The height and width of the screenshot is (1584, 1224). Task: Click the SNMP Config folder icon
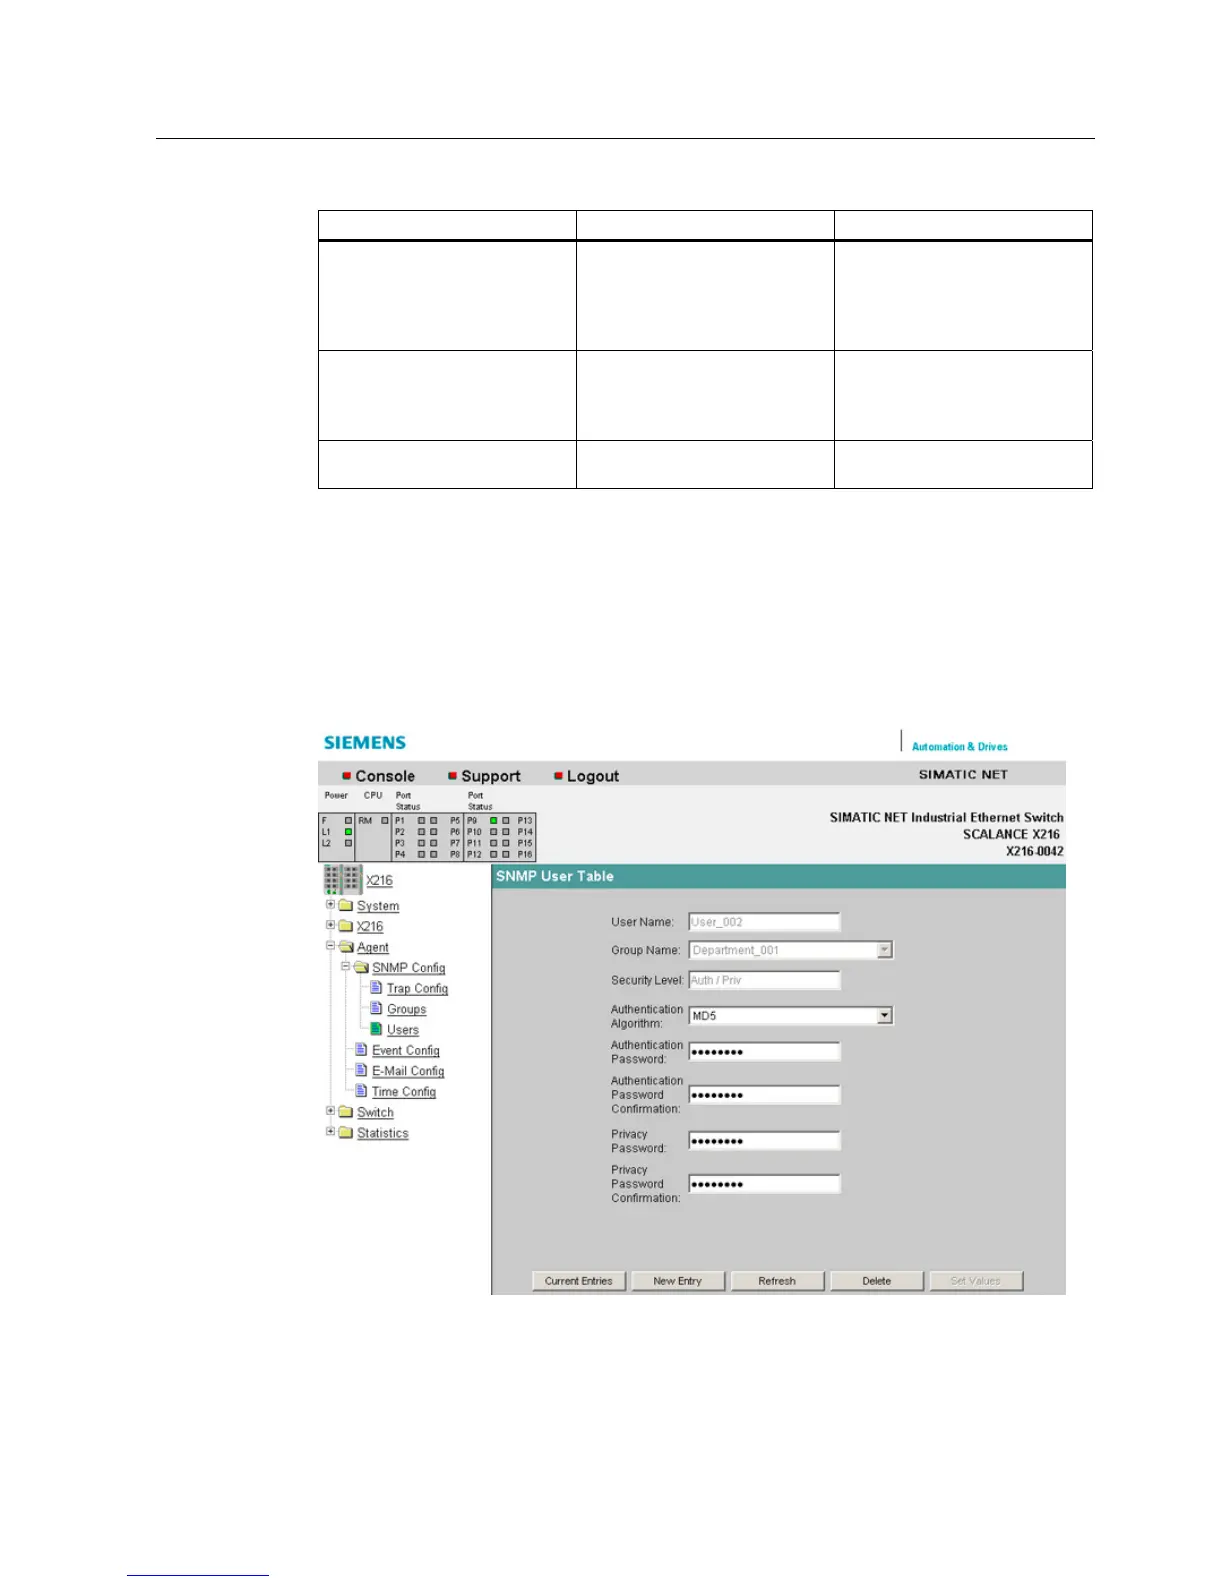(361, 968)
